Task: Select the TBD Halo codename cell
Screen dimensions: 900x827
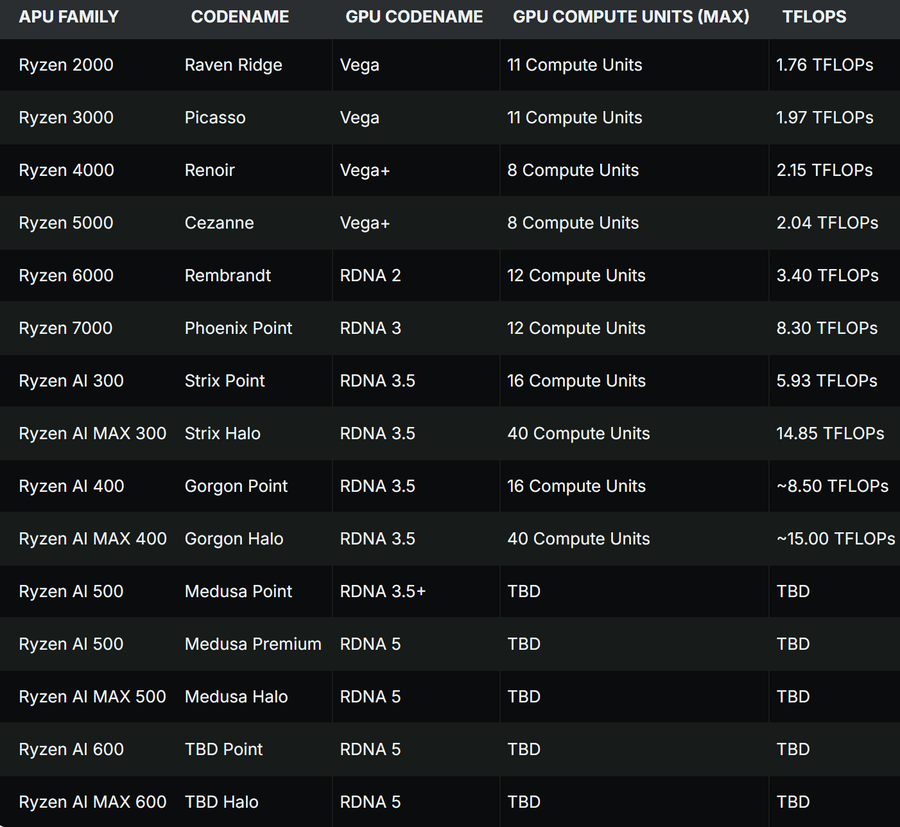Action: pos(221,802)
